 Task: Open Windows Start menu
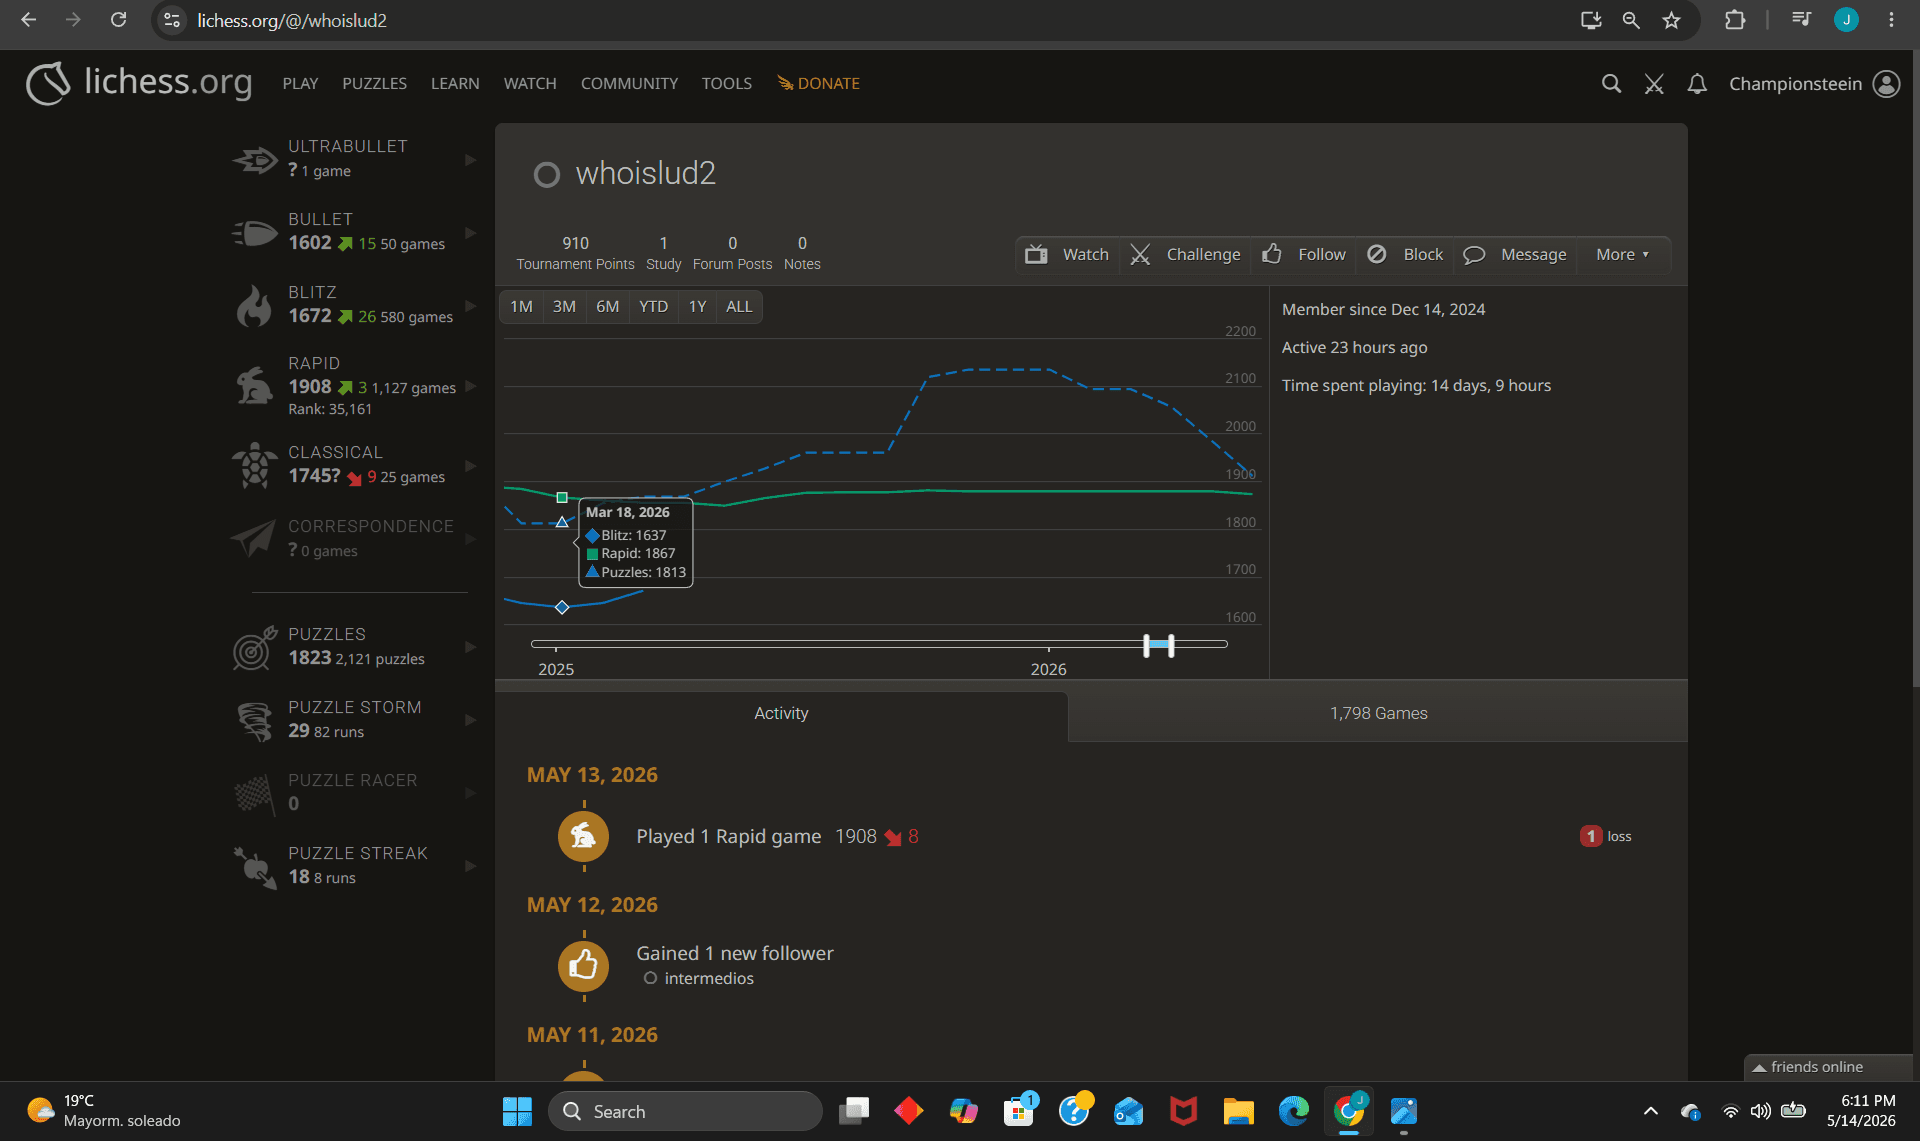[x=517, y=1111]
